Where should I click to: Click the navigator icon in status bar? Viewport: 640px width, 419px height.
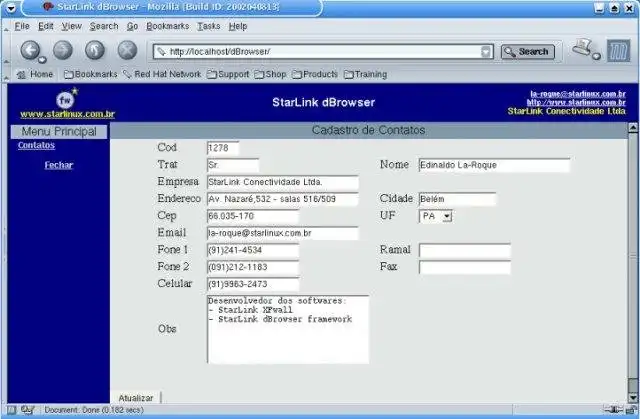pyautogui.click(x=11, y=410)
